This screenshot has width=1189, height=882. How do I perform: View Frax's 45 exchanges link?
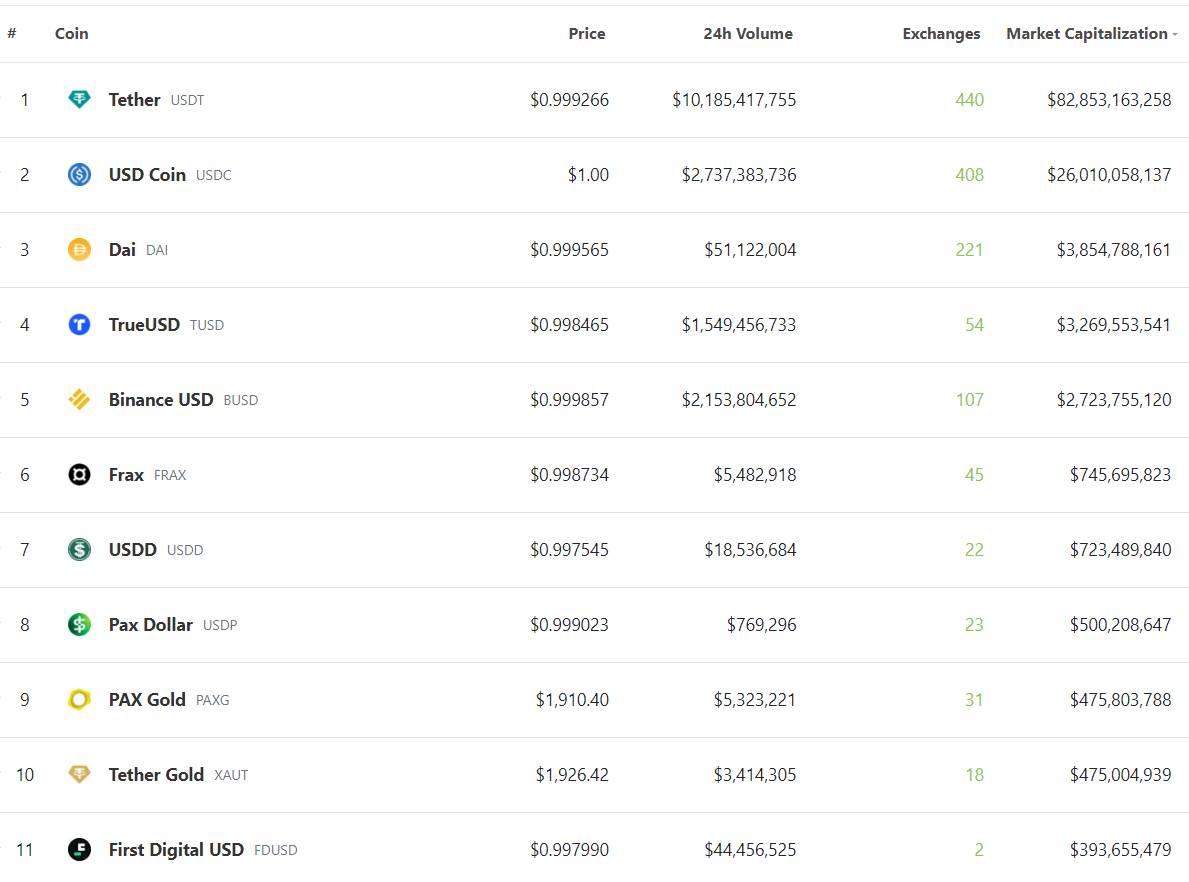(x=974, y=475)
